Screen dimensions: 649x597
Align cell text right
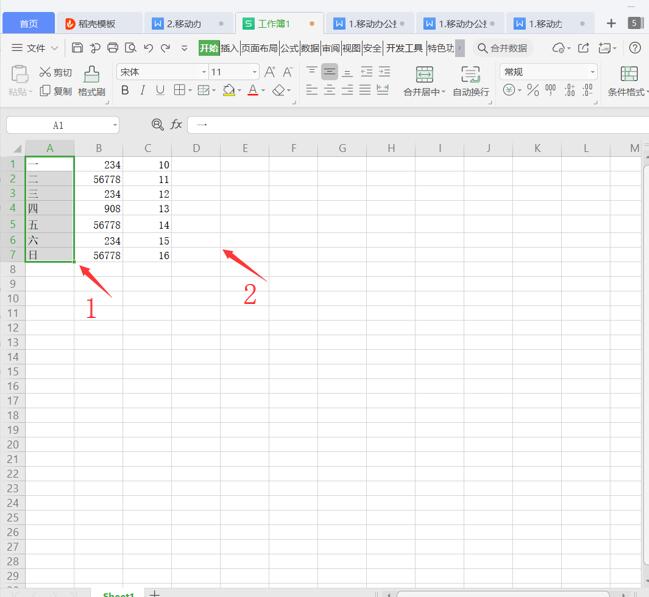[347, 89]
